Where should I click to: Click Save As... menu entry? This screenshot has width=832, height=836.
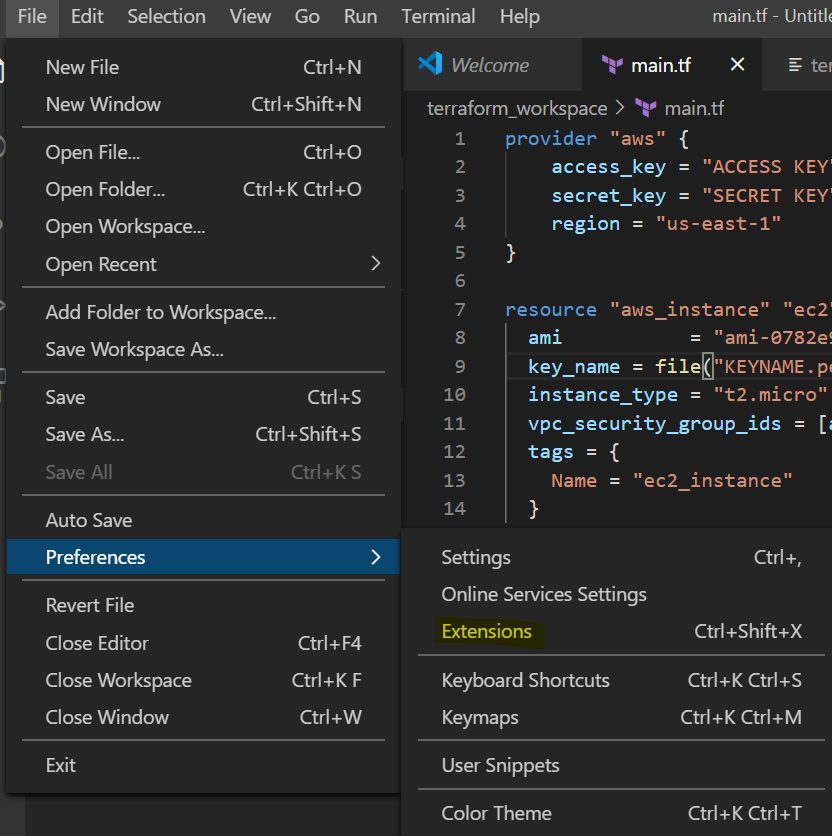203,435
